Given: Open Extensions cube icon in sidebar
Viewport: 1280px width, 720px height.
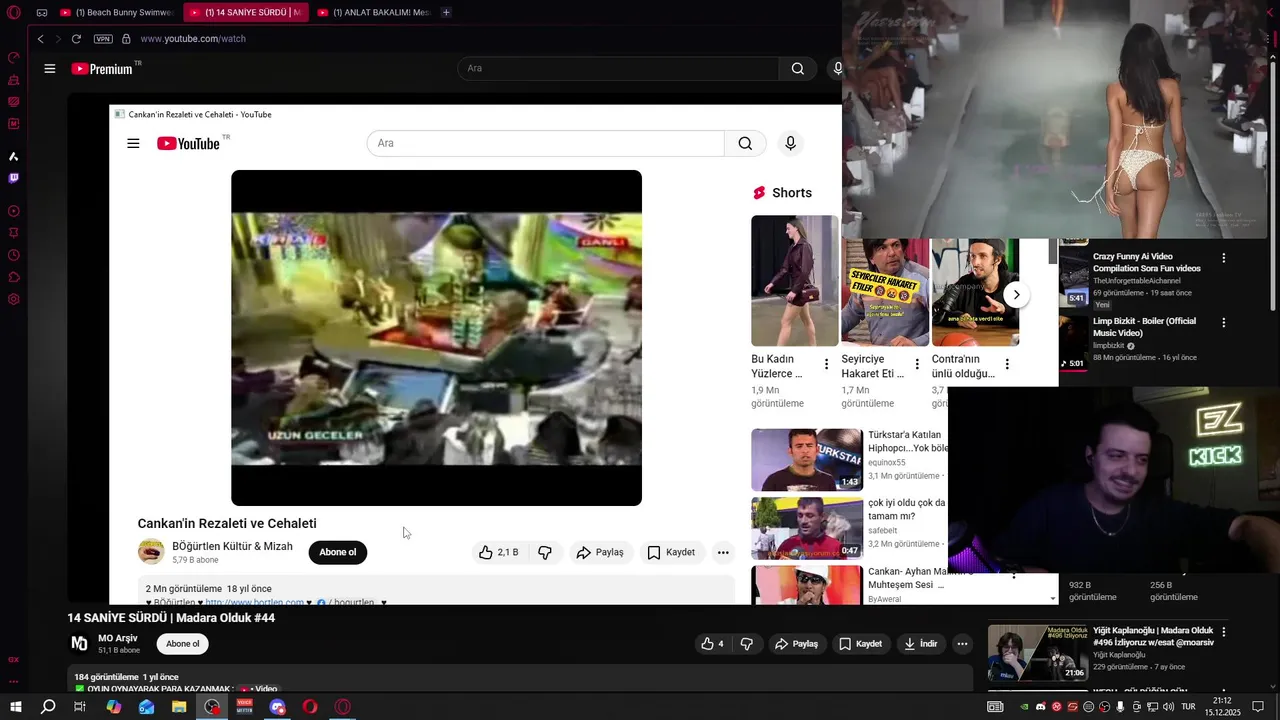Looking at the screenshot, I should [13, 277].
